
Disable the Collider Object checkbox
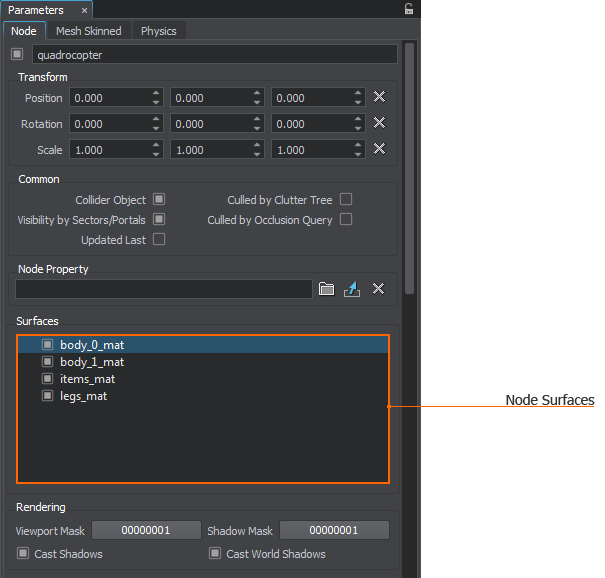(x=159, y=200)
